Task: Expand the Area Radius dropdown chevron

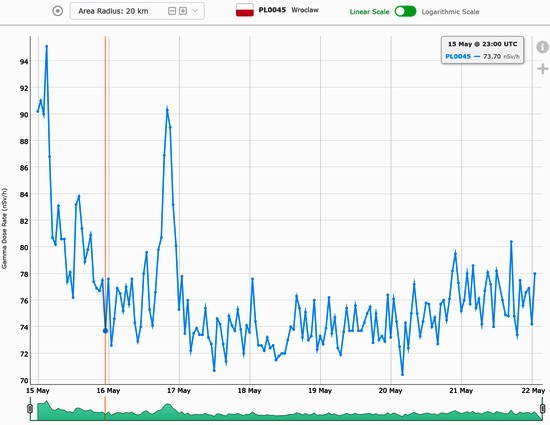Action: (195, 11)
